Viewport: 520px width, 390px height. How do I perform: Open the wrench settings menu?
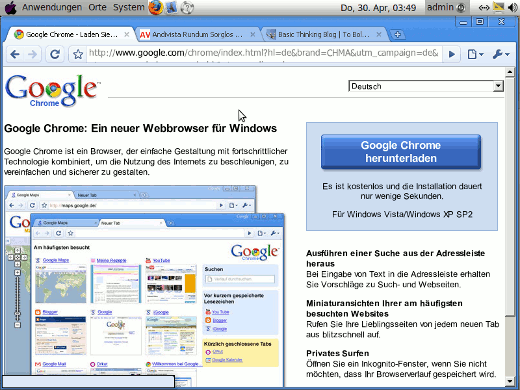[501, 54]
